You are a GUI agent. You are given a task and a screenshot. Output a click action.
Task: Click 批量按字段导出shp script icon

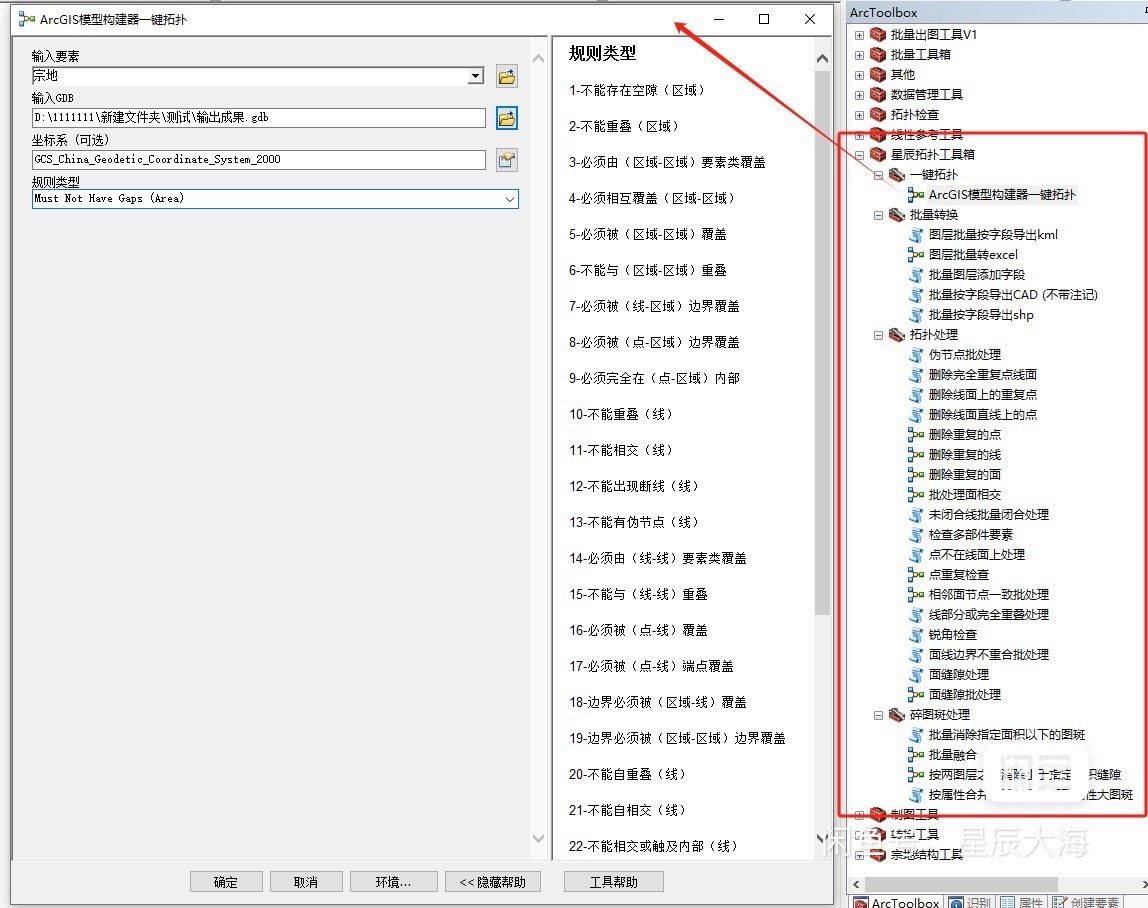pos(916,315)
